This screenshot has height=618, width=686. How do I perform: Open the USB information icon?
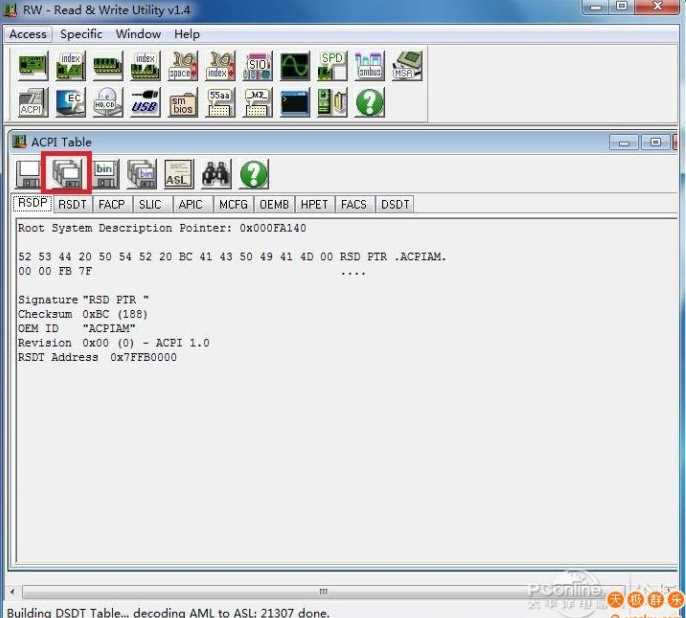[145, 102]
